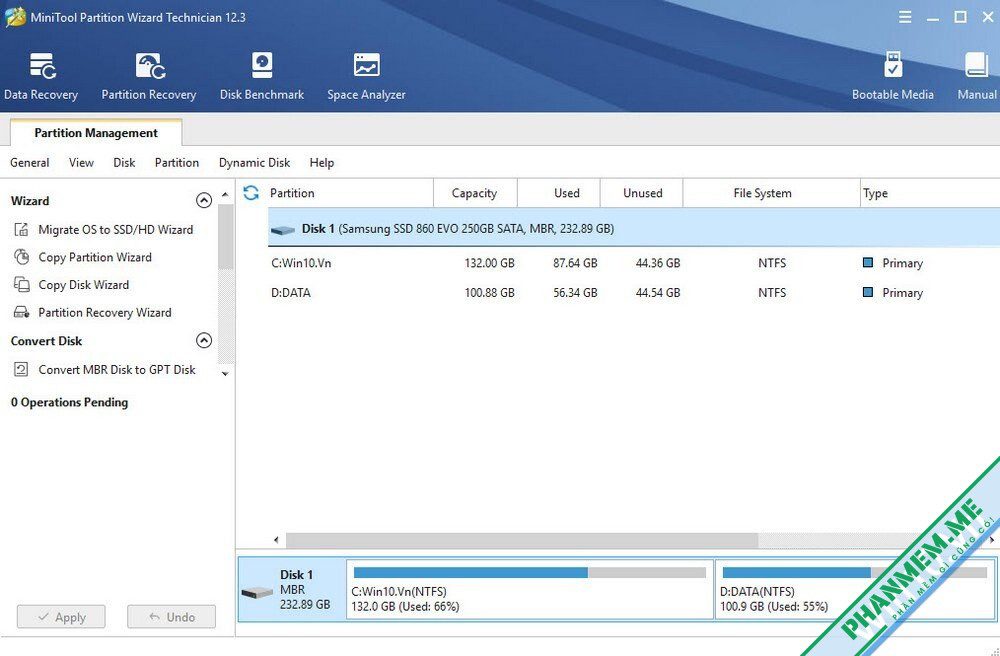Click the left arrow of the horizontal scrollbar
This screenshot has width=1000, height=656.
276,540
